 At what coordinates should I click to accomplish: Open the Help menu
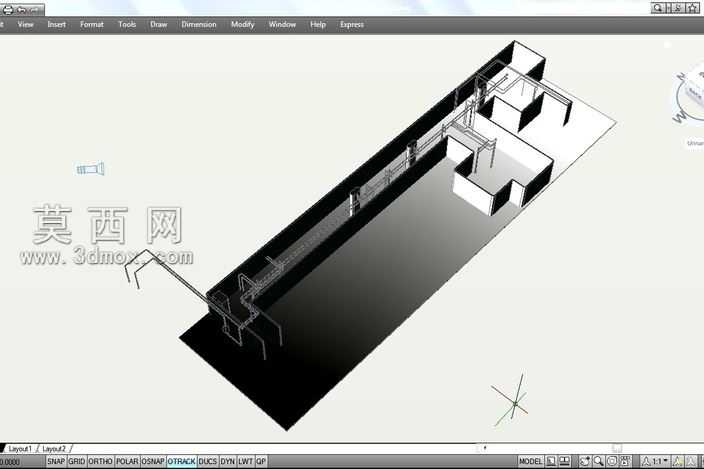[318, 25]
